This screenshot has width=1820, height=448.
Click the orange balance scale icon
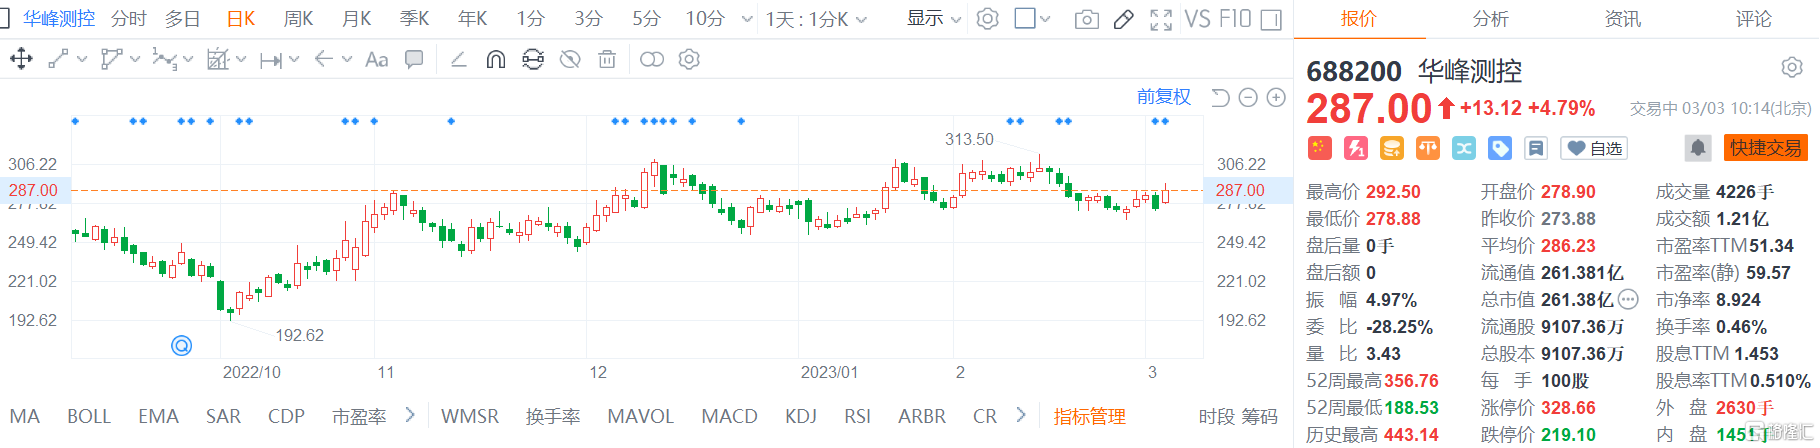tap(1427, 148)
